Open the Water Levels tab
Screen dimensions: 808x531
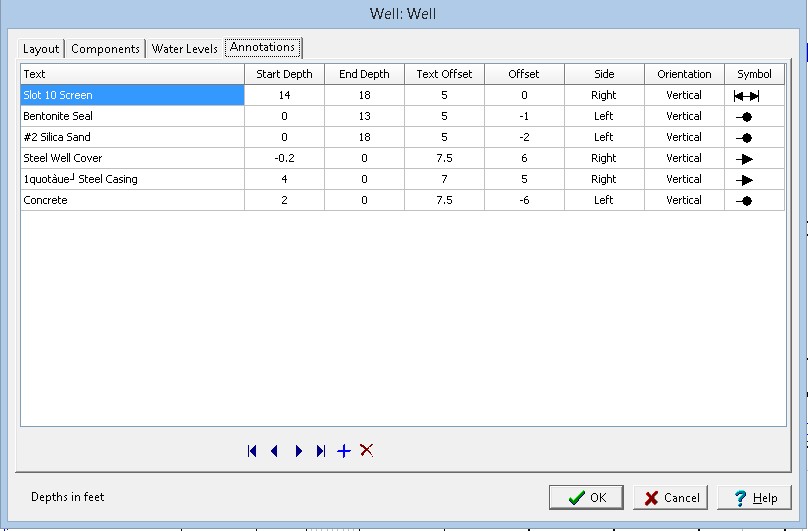tap(184, 49)
